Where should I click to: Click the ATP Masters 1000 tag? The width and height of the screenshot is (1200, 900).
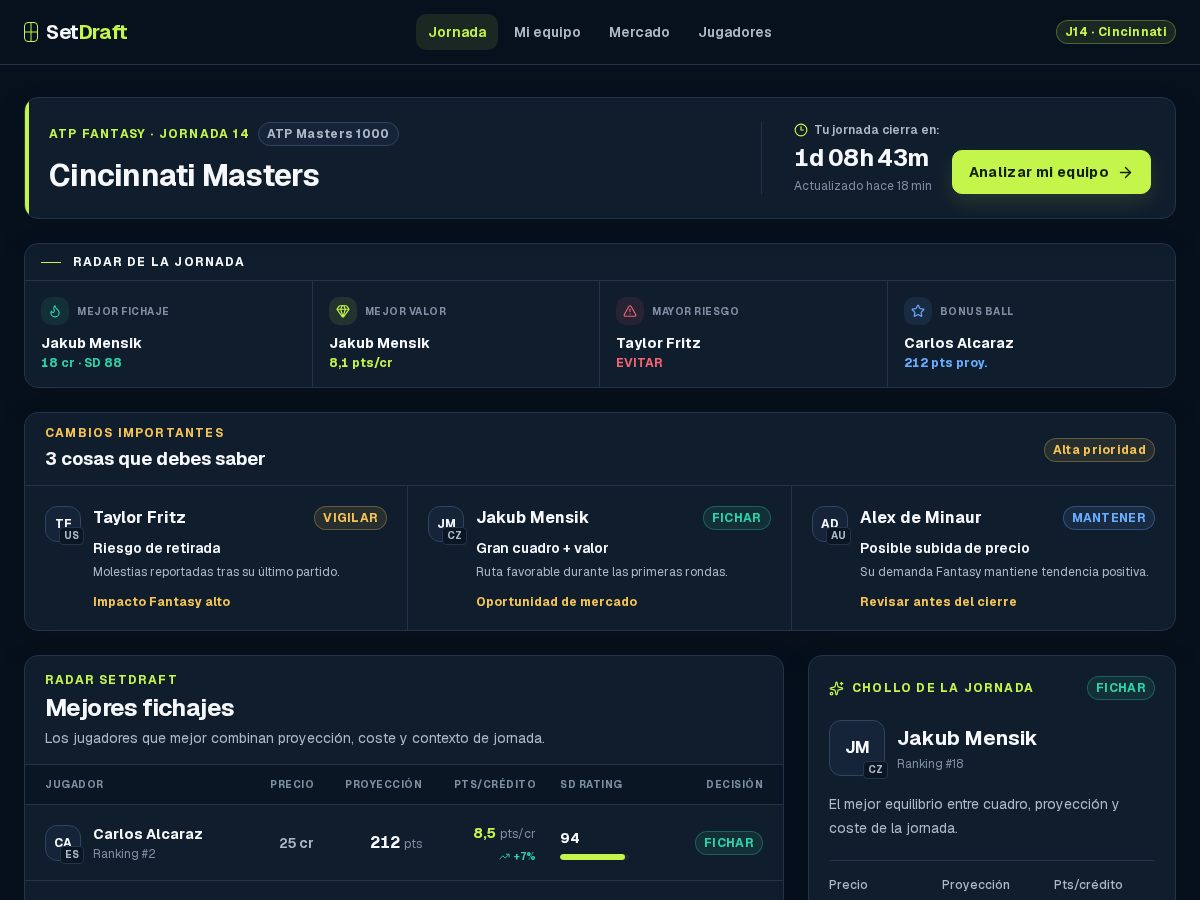click(328, 134)
